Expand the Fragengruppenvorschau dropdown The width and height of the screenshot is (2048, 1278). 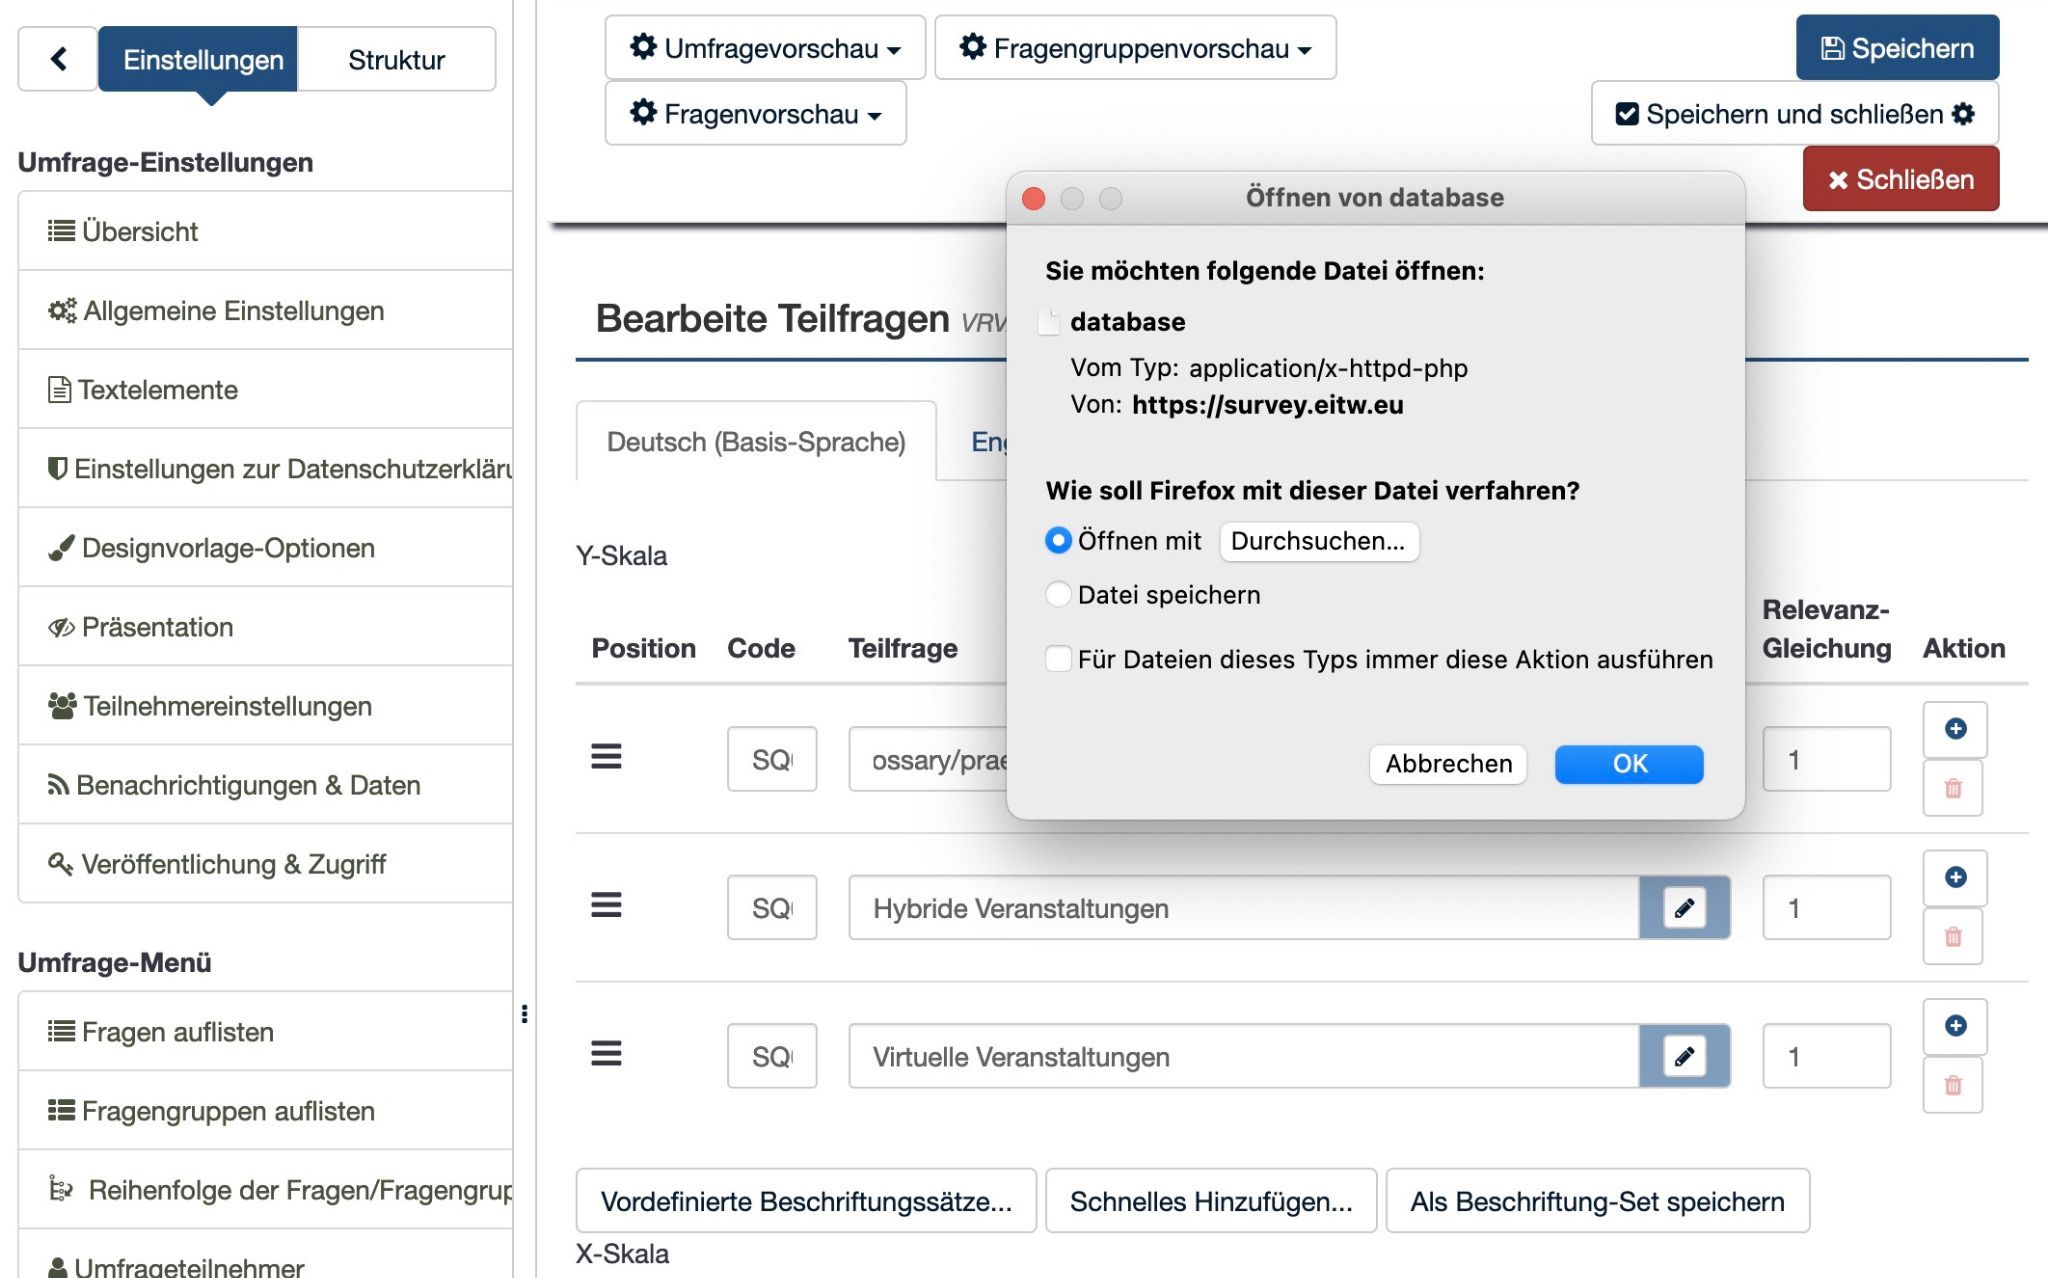(1135, 48)
